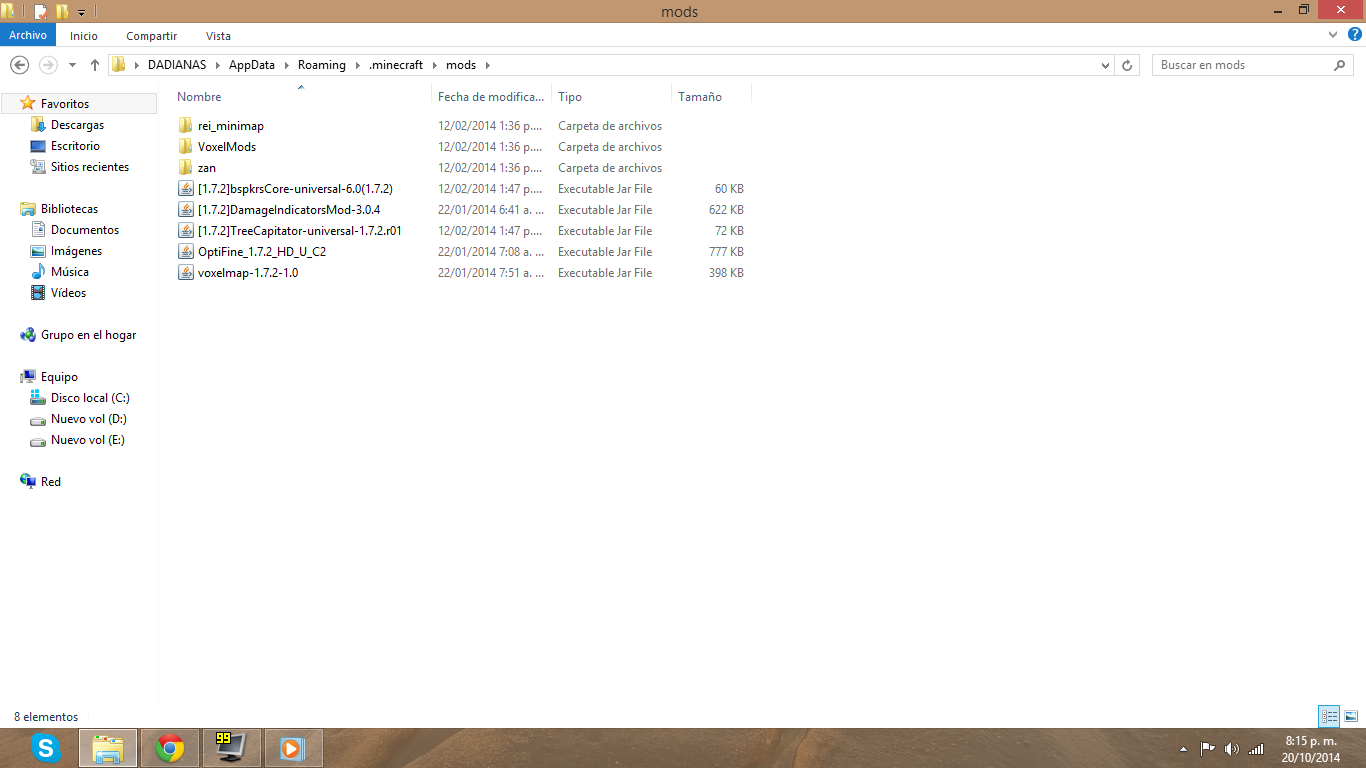The width and height of the screenshot is (1366, 768).
Task: Select the DamageIndicatorsMod jar file icon
Action: click(x=185, y=210)
